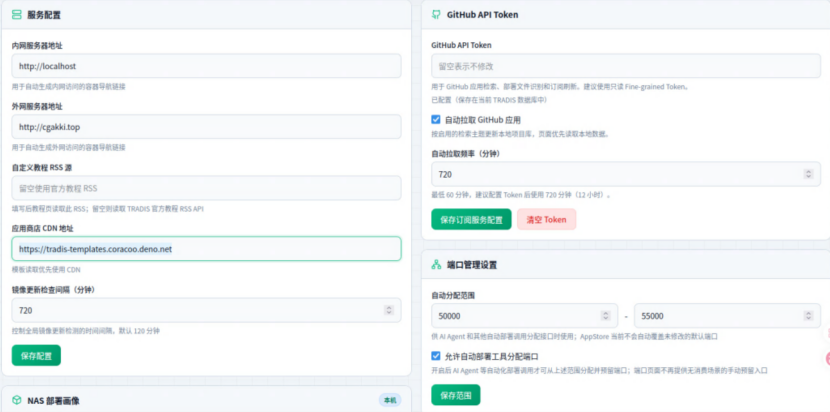Click the GitHub API Token header icon

pyautogui.click(x=436, y=15)
